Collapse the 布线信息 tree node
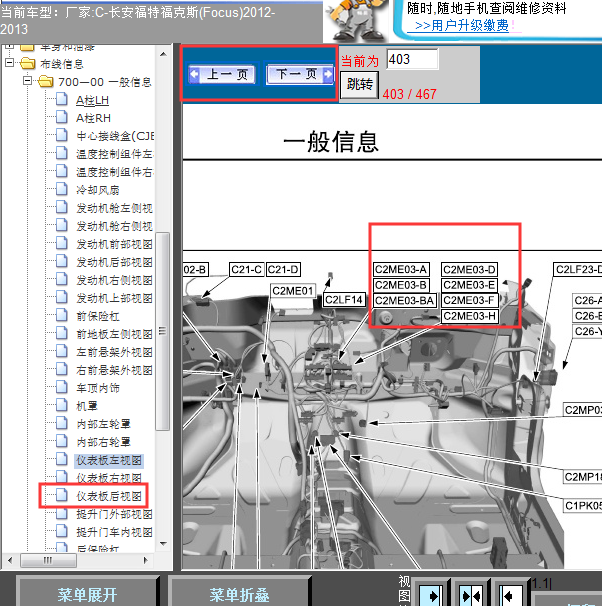The width and height of the screenshot is (602, 606). pyautogui.click(x=9, y=63)
